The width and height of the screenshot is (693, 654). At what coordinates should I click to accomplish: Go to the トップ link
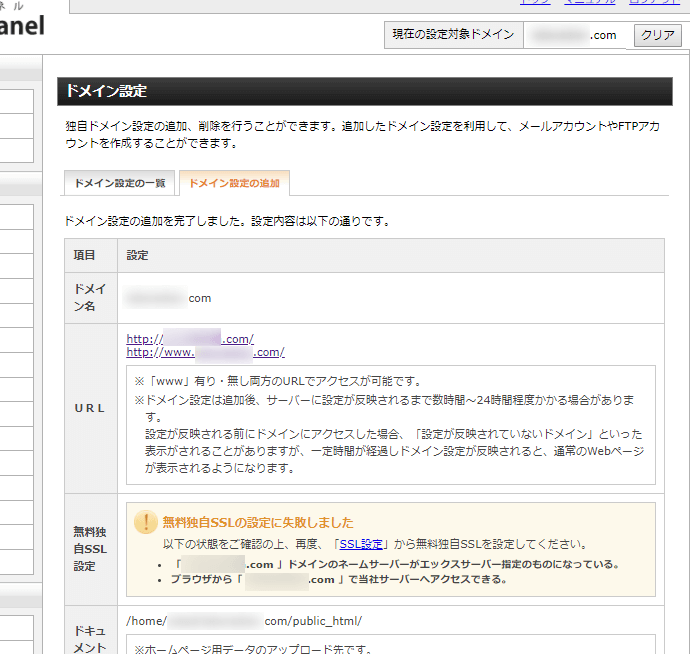(x=535, y=3)
